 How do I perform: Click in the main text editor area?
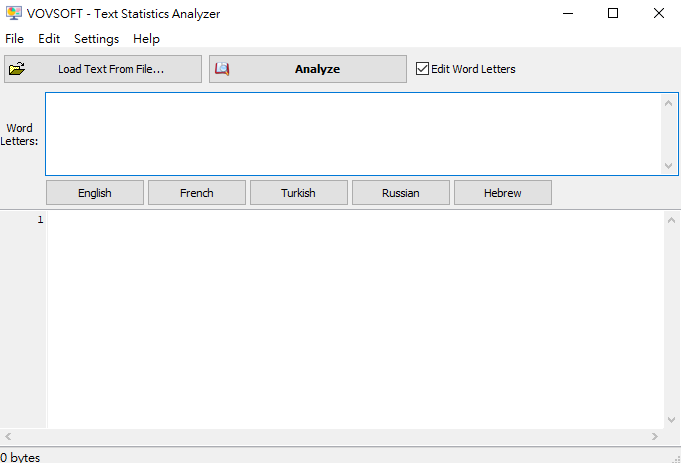pyautogui.click(x=350, y=320)
